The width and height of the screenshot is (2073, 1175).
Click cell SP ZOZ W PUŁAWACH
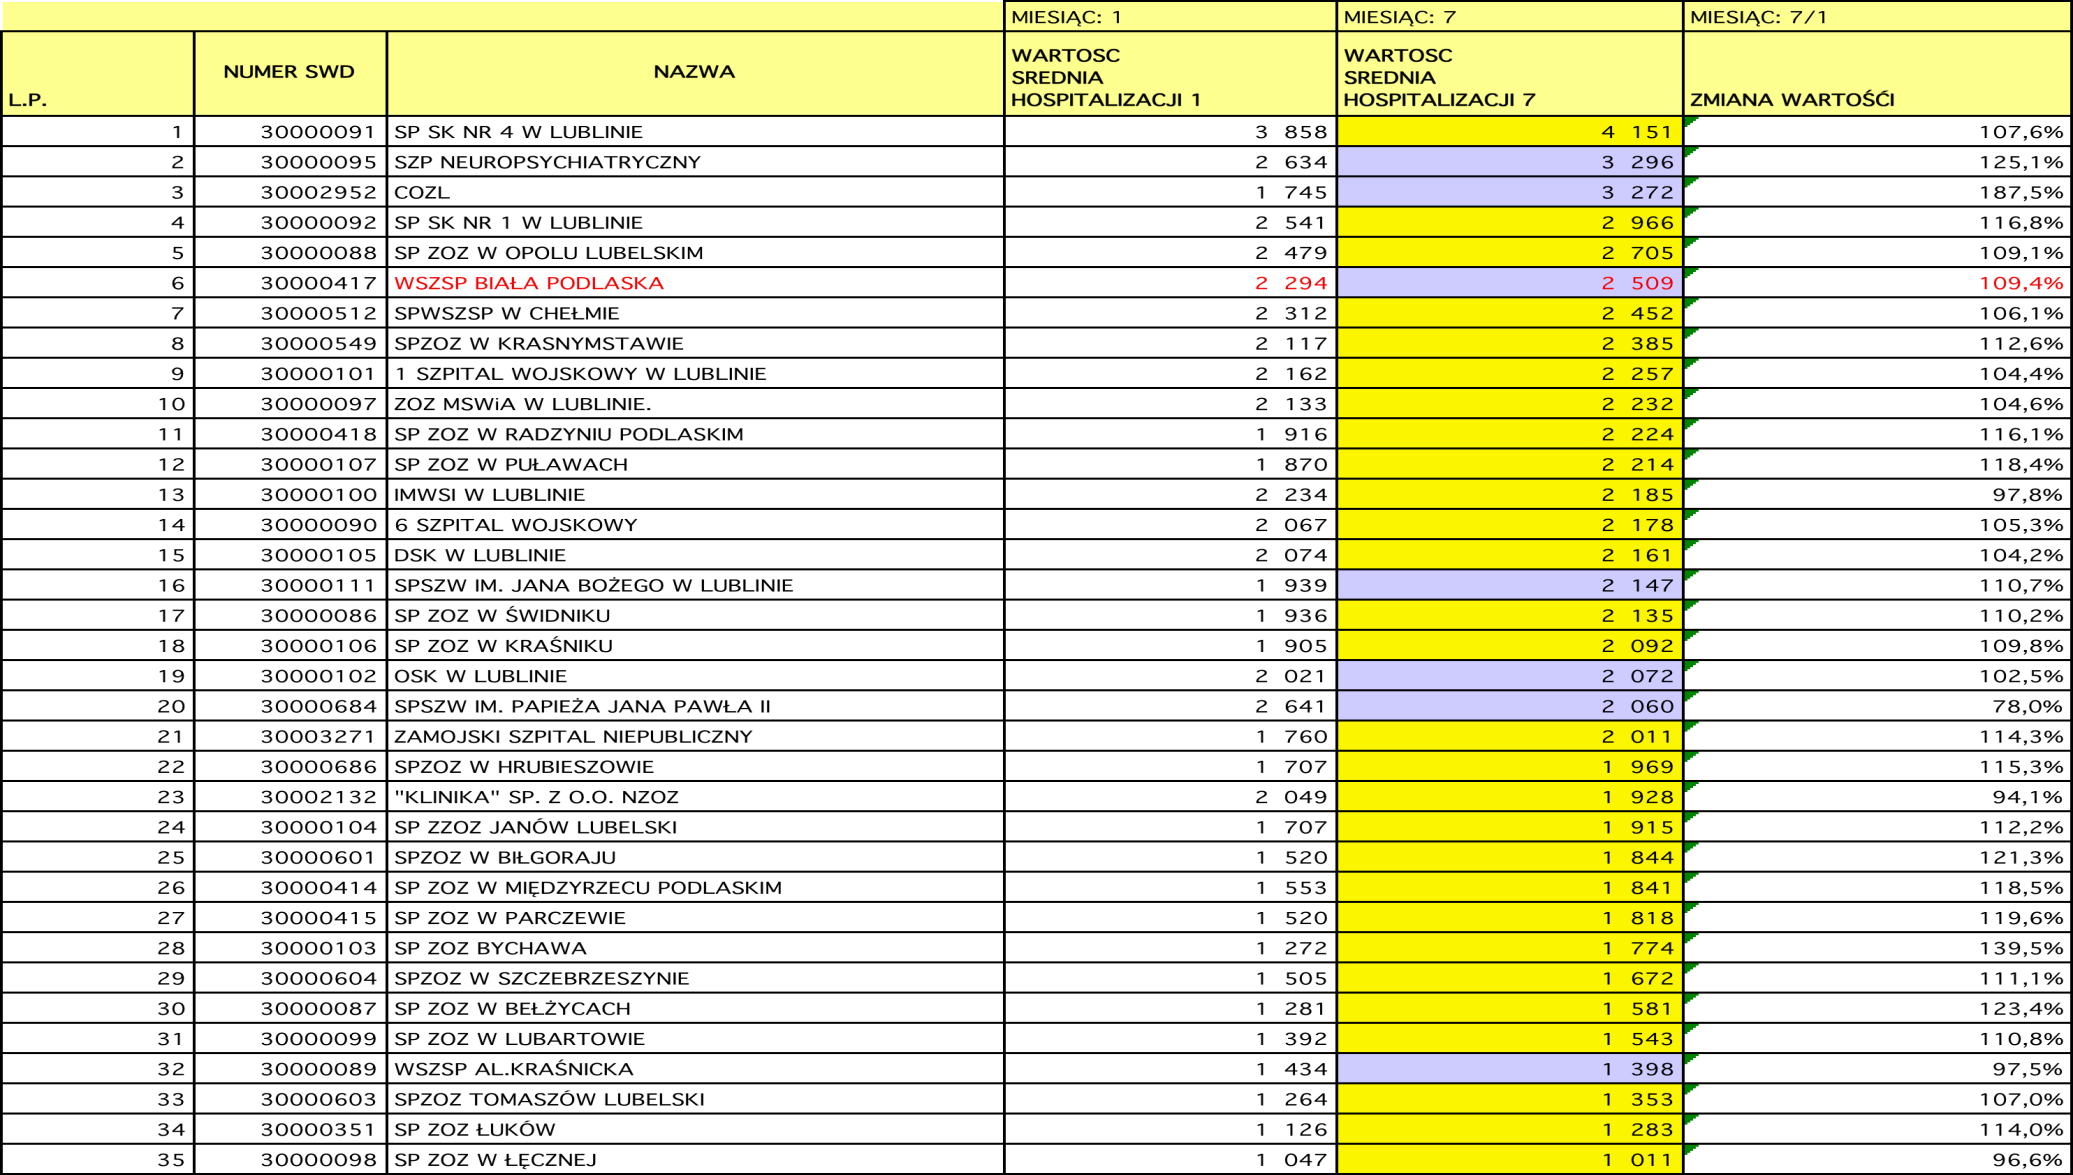pos(695,464)
